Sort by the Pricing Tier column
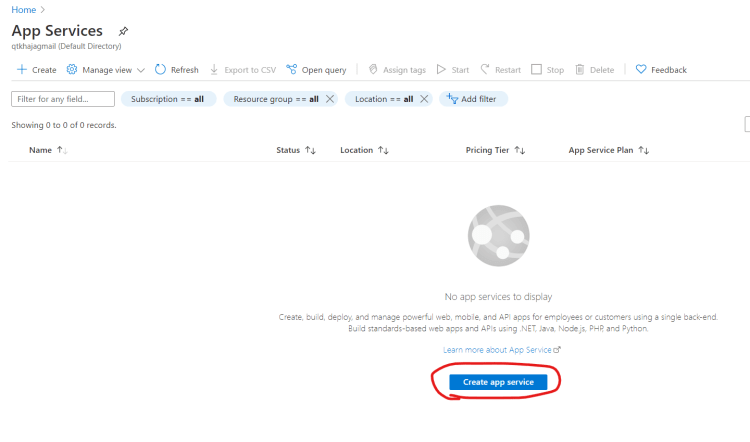This screenshot has height=442, width=750. click(x=496, y=150)
